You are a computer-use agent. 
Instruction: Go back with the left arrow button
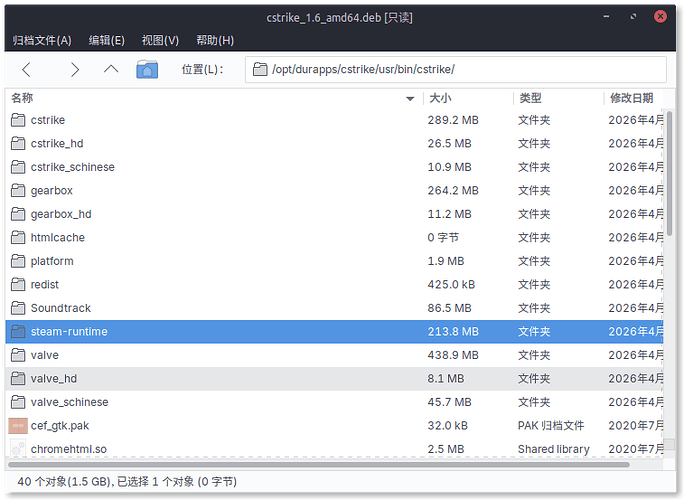click(27, 69)
